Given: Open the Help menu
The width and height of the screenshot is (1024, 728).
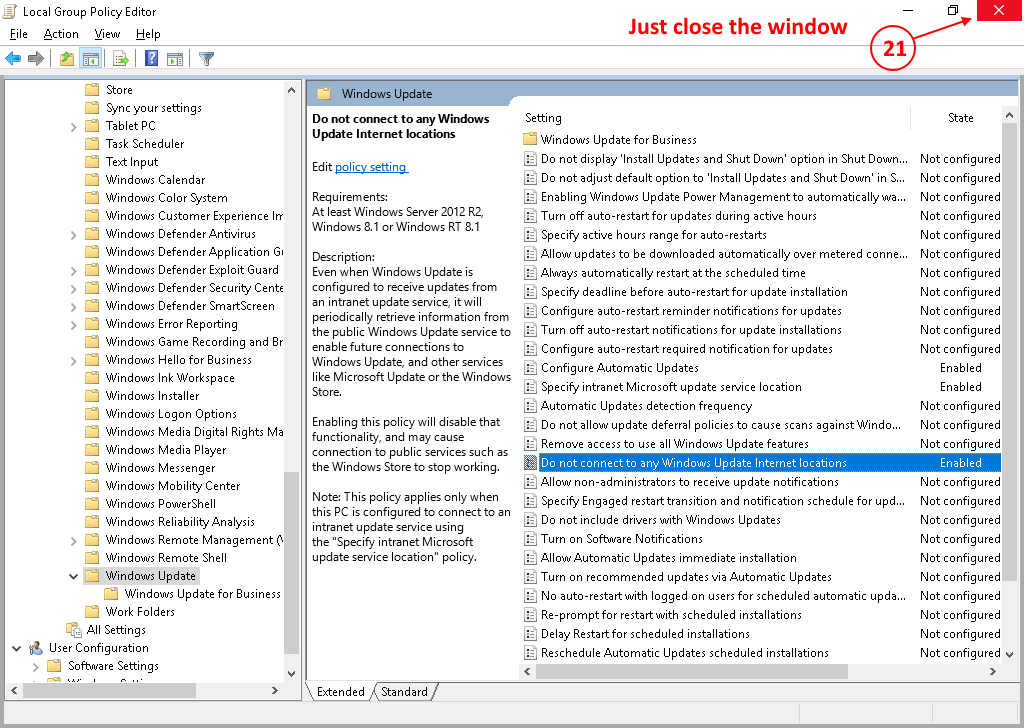Looking at the screenshot, I should 148,34.
